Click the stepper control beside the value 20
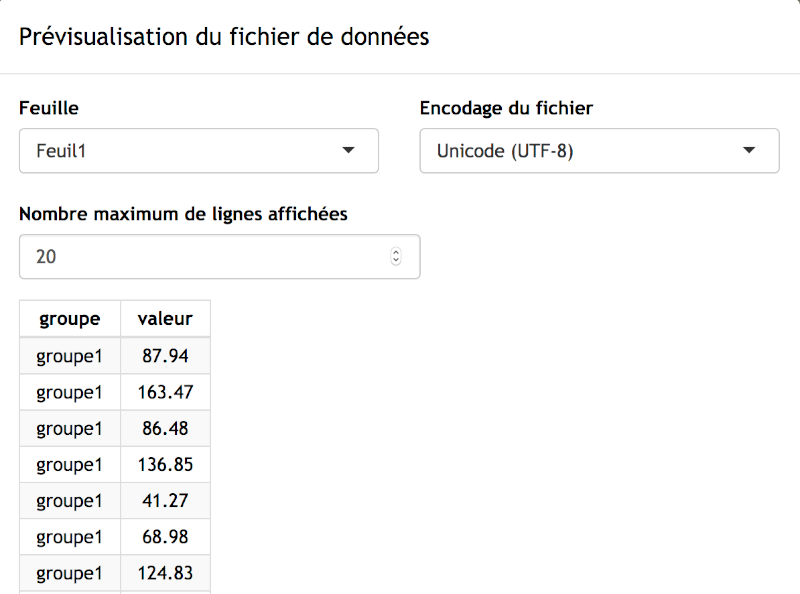800x594 pixels. pyautogui.click(x=398, y=256)
